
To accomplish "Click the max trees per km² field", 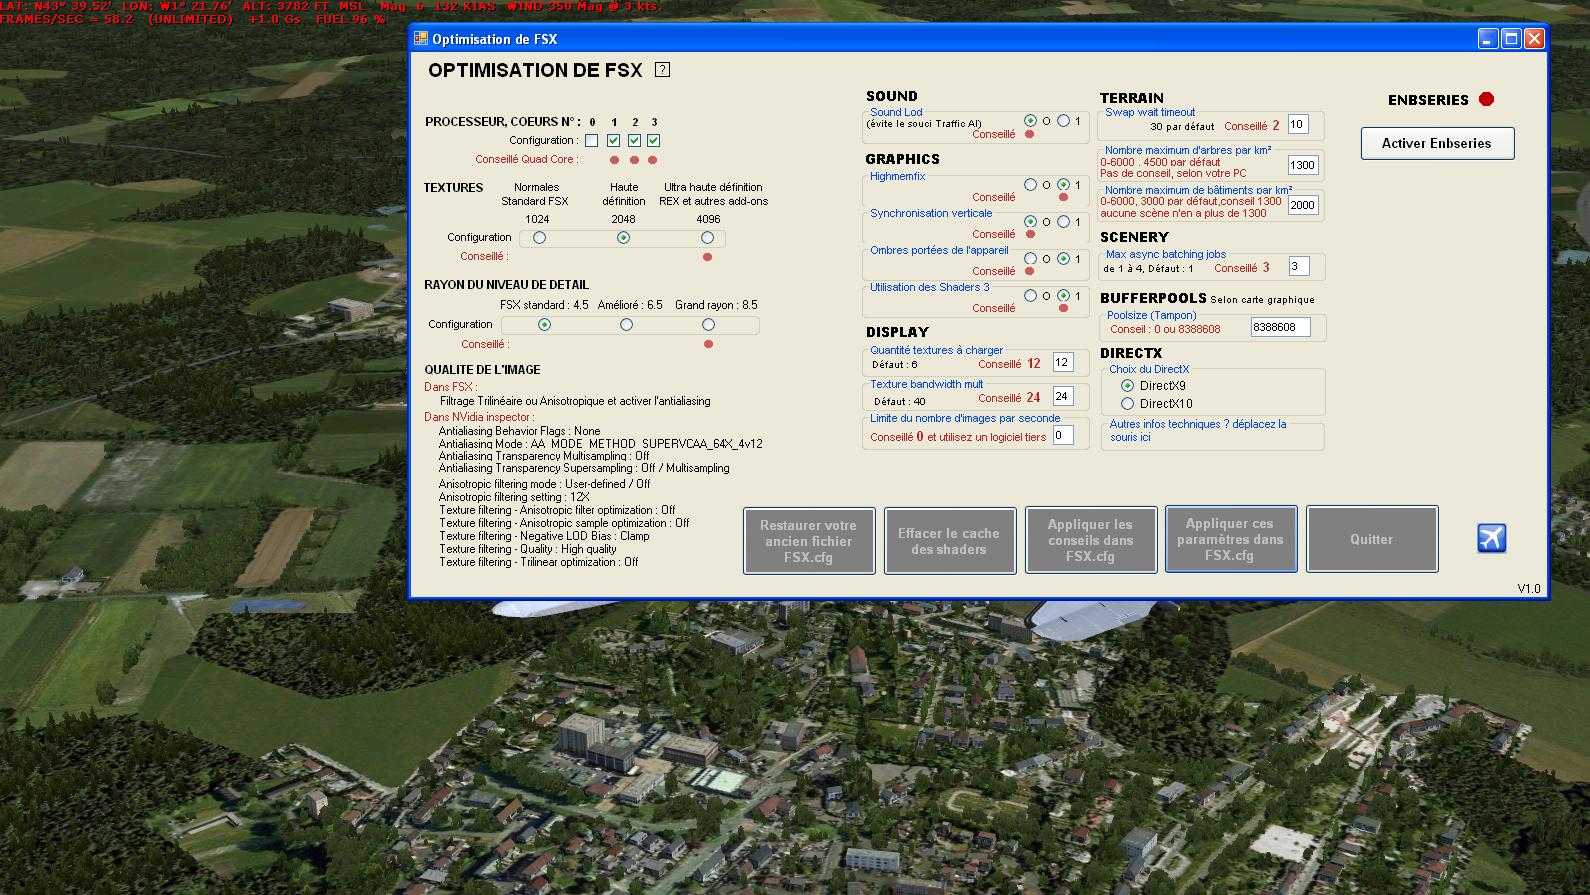I will point(1303,165).
